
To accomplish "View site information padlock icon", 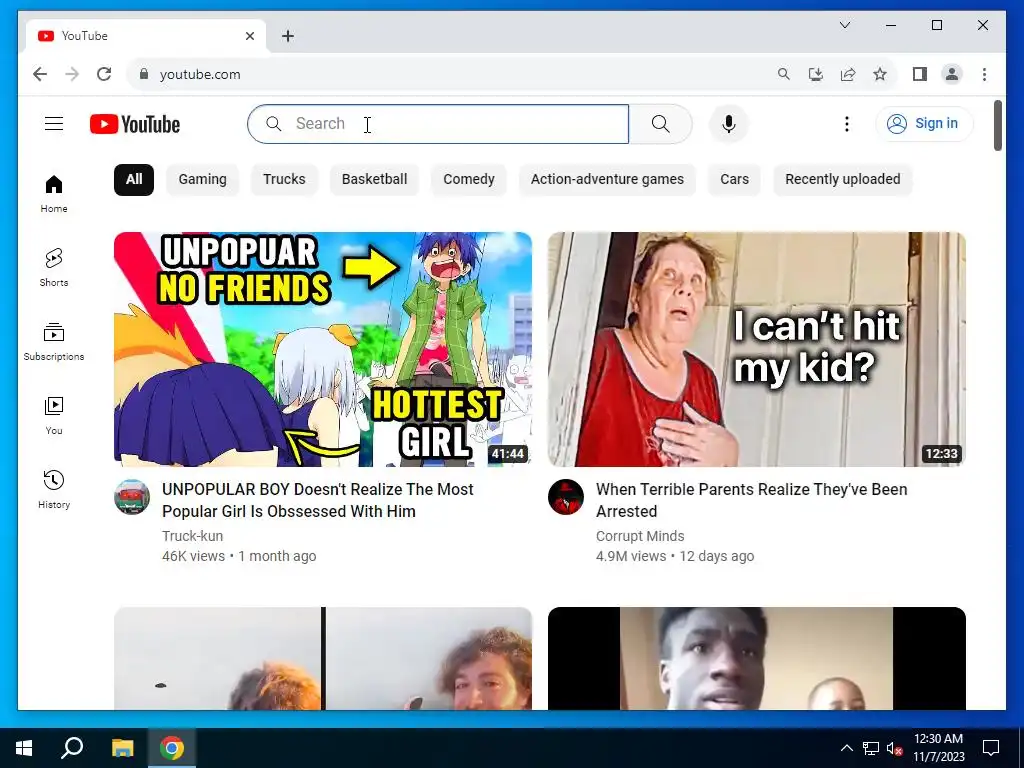I will coord(144,74).
